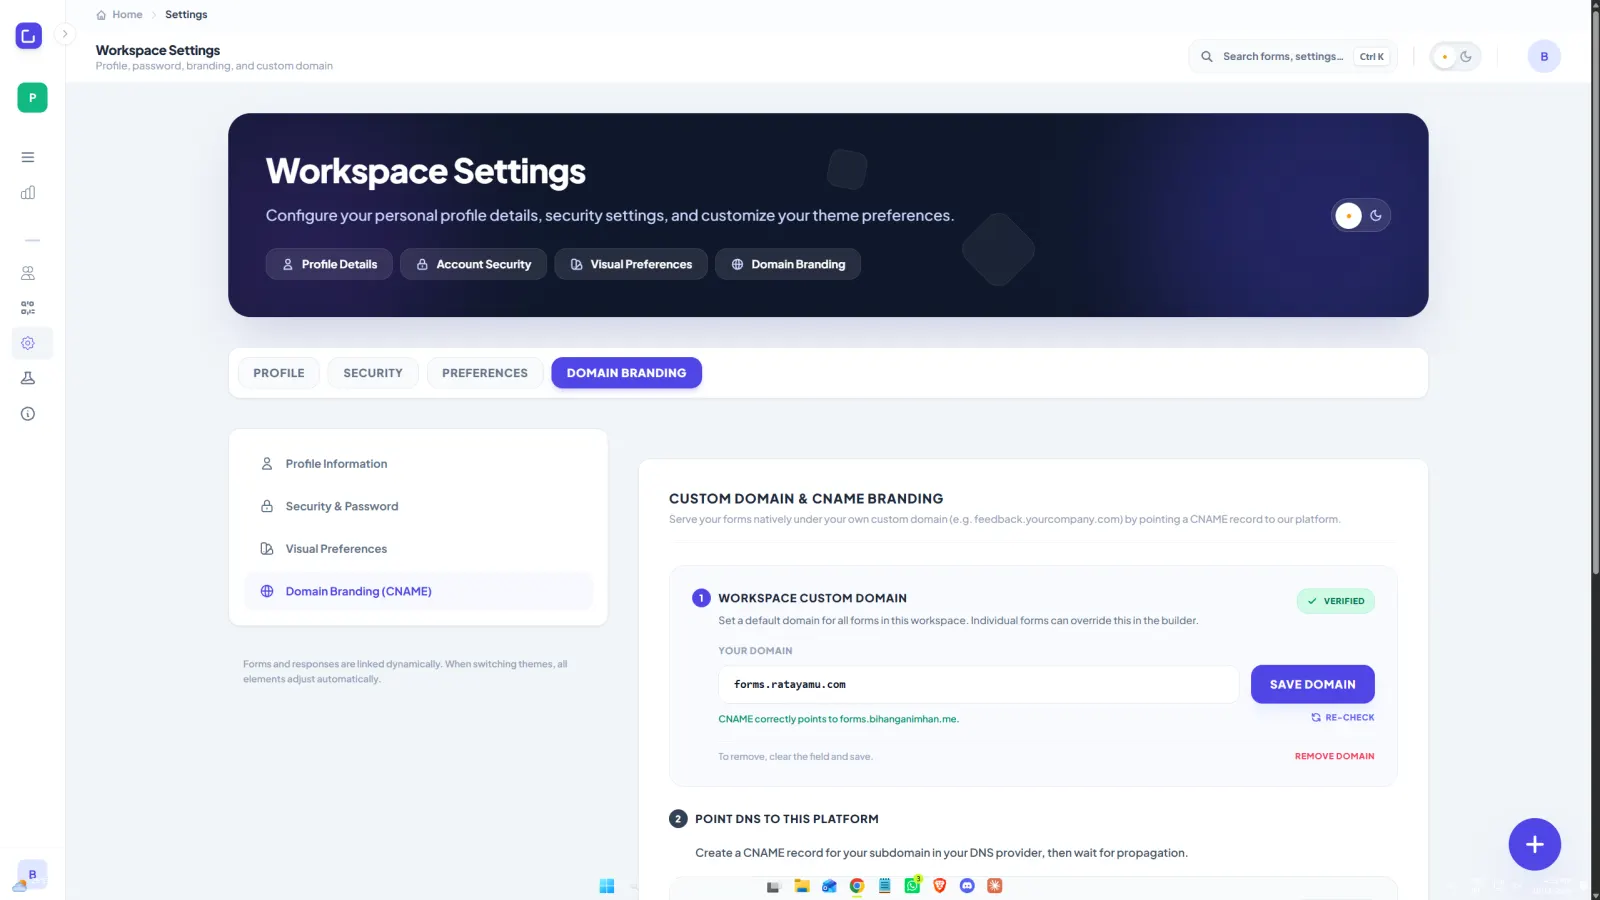
Task: Click the RE-CHECK link
Action: pos(1343,718)
